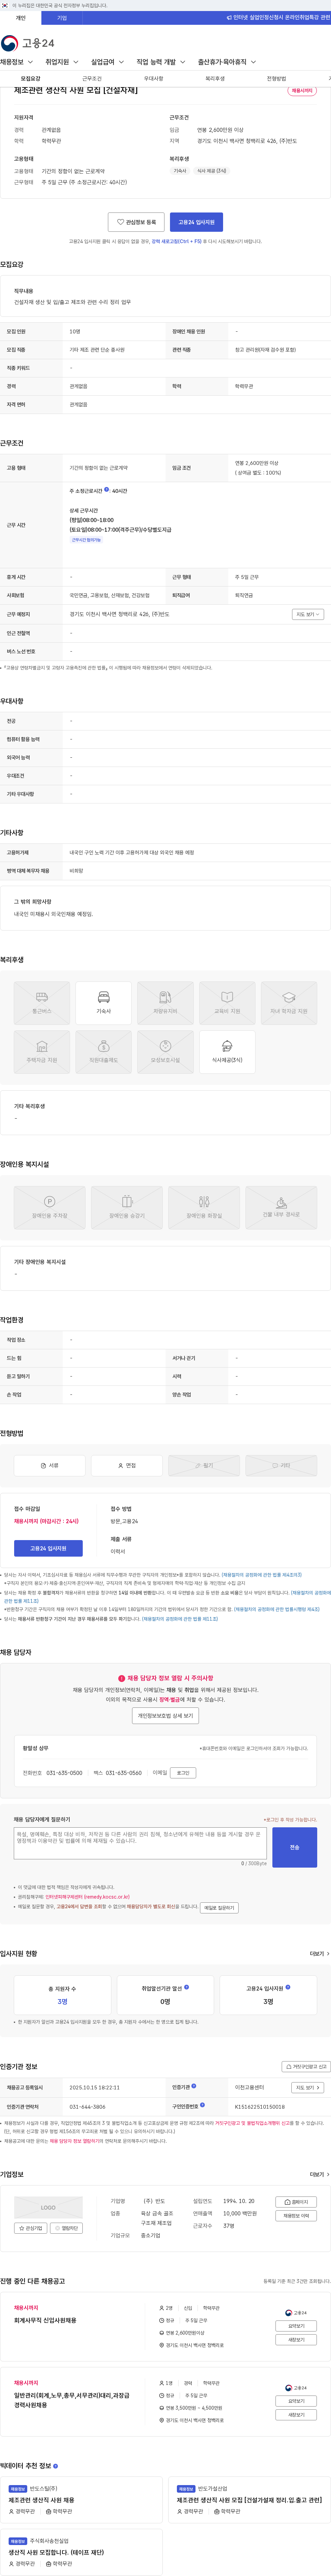The height and width of the screenshot is (2576, 331).
Task: Switch to the 개인 tab
Action: [20, 18]
